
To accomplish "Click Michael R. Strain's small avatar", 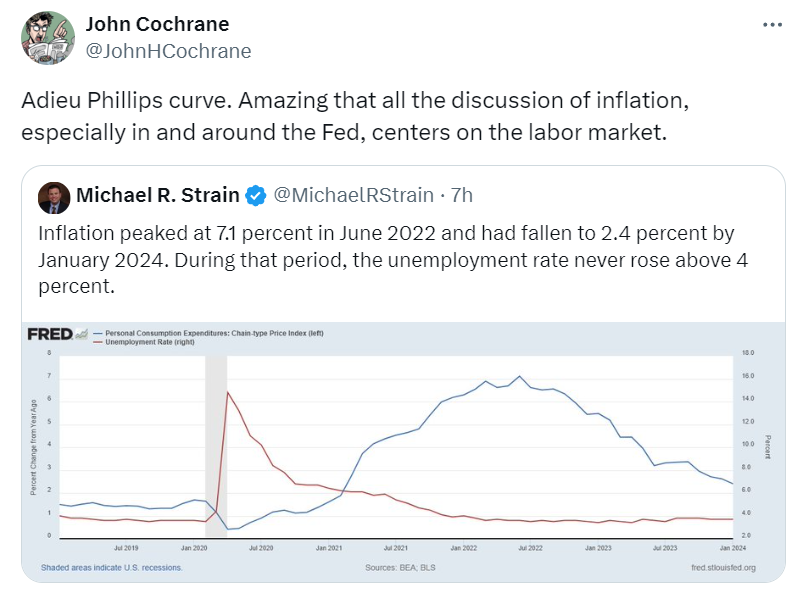I will pos(54,197).
